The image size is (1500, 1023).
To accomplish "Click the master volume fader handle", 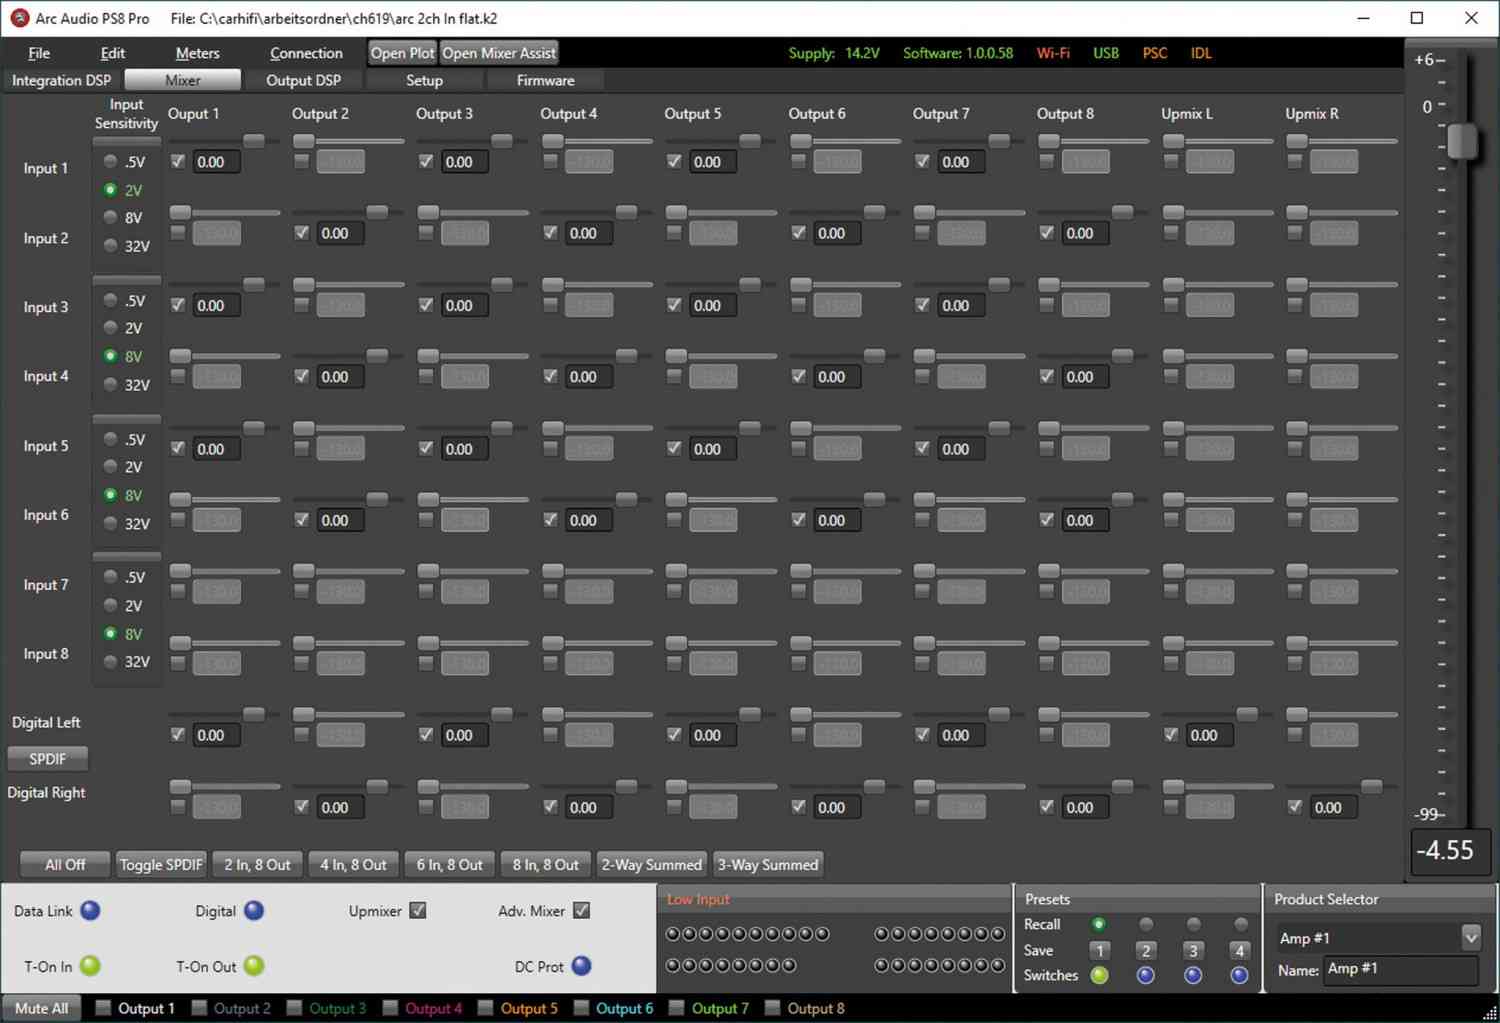I will pos(1462,141).
